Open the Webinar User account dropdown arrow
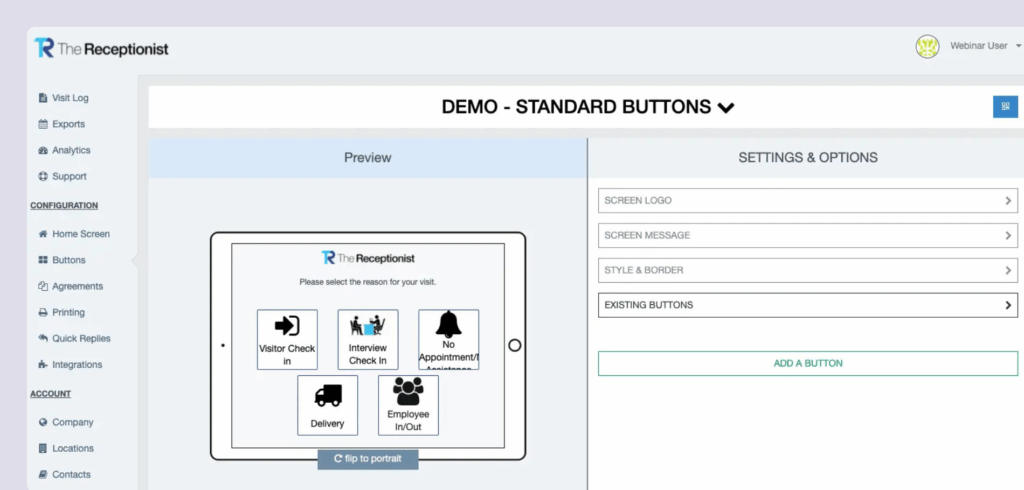Screen dimensions: 1024x490 coord(1018,46)
